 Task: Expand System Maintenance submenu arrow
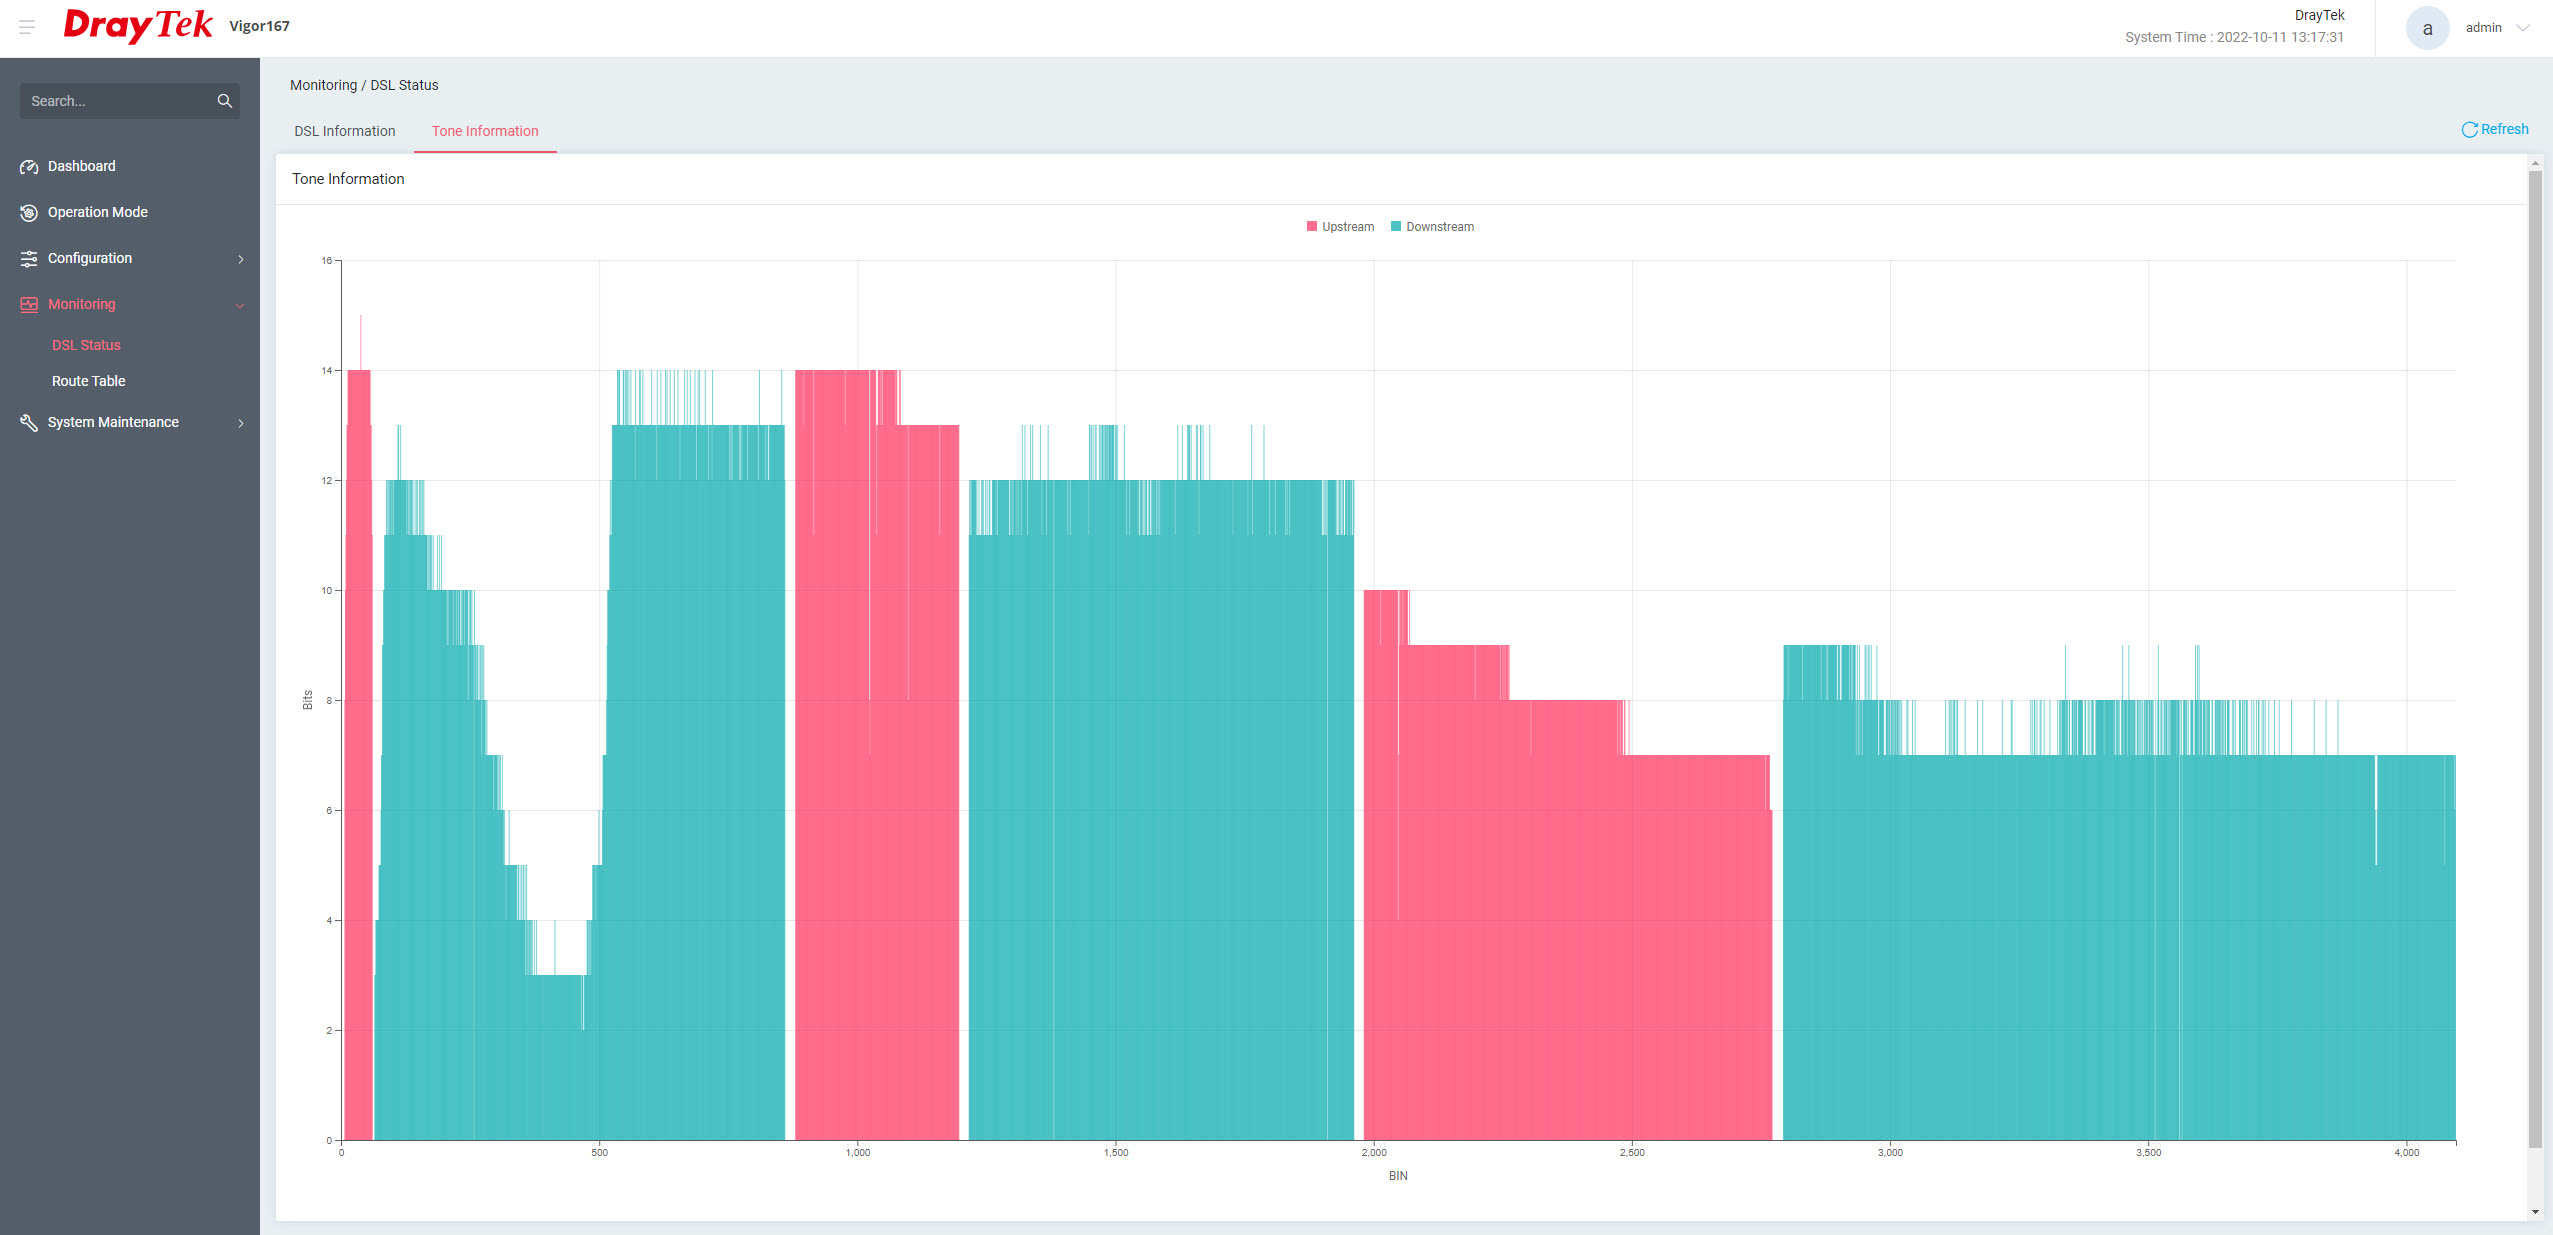point(241,423)
